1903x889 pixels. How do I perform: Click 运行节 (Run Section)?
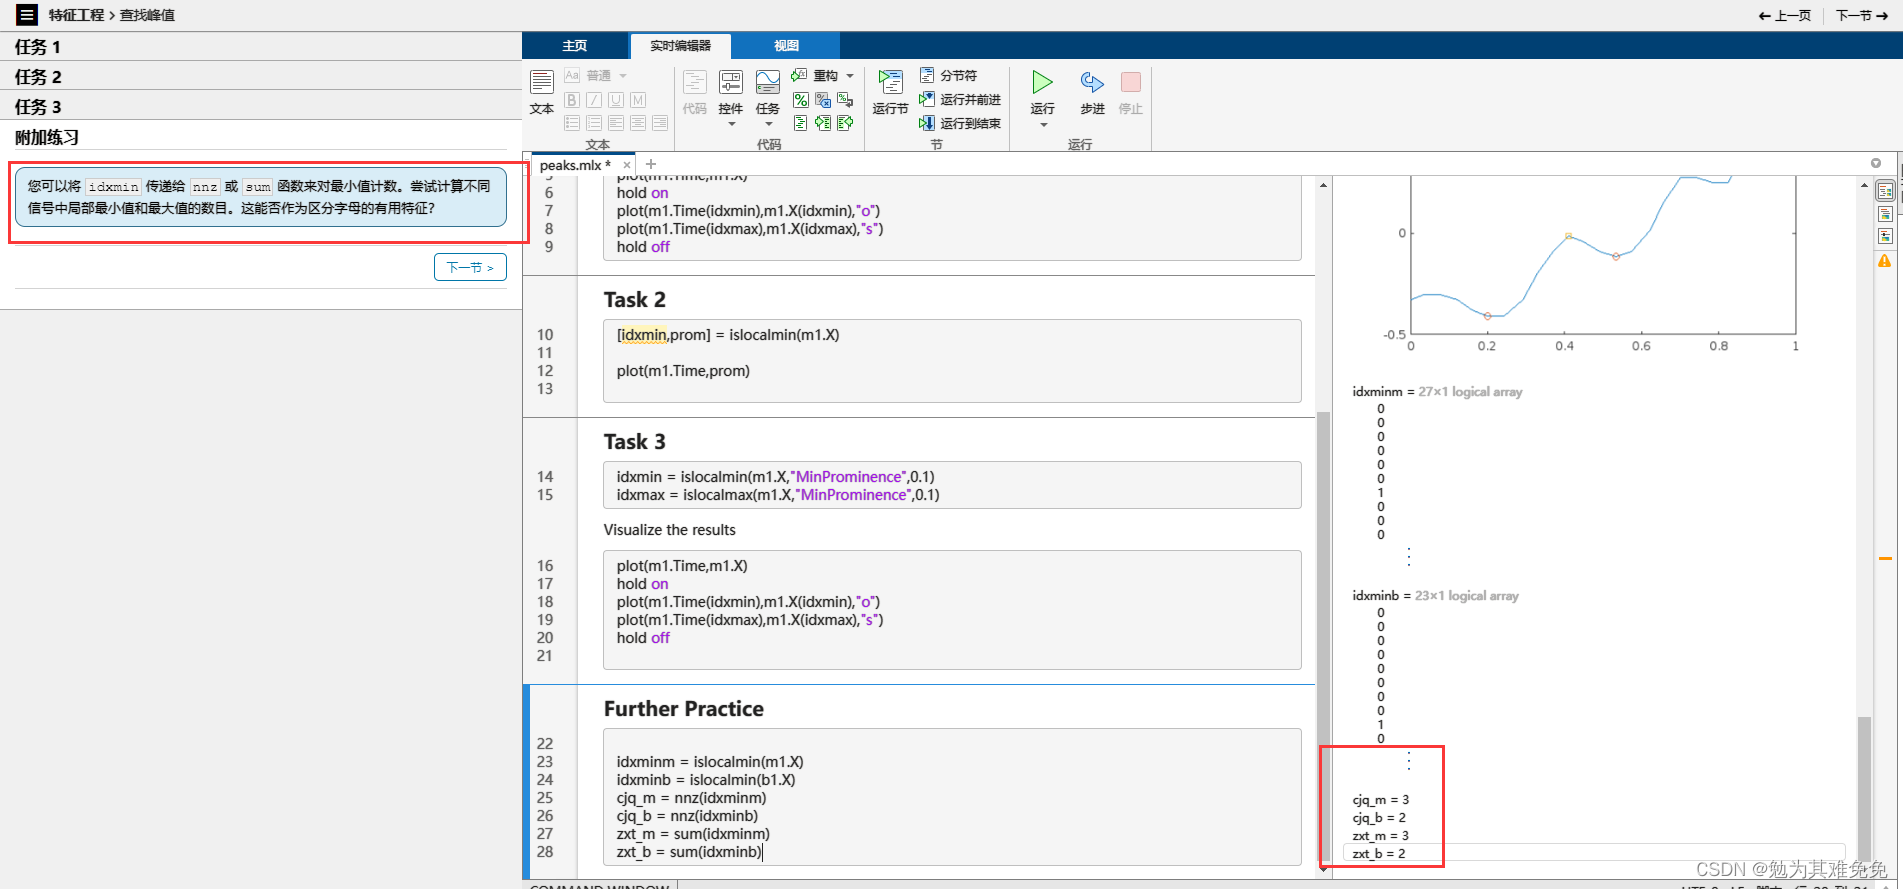[x=890, y=92]
